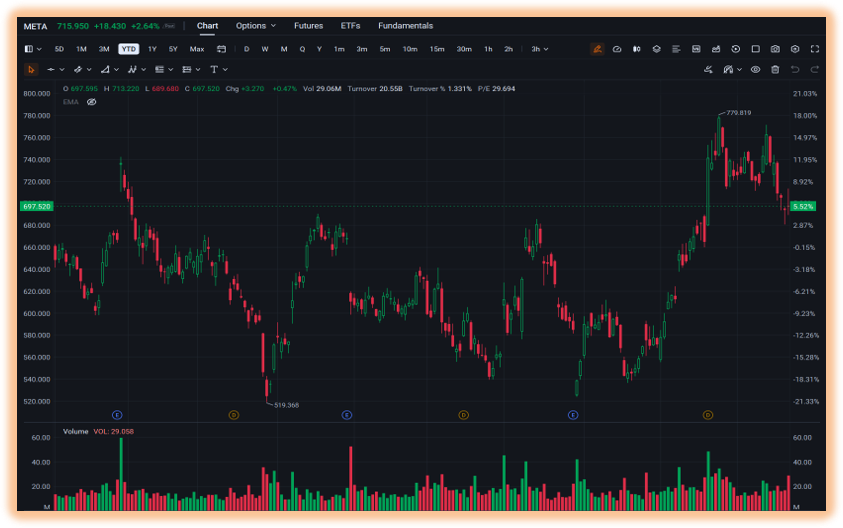Take a chart snapshot with camera icon
Image resolution: width=843 pixels, height=528 pixels.
coord(775,49)
